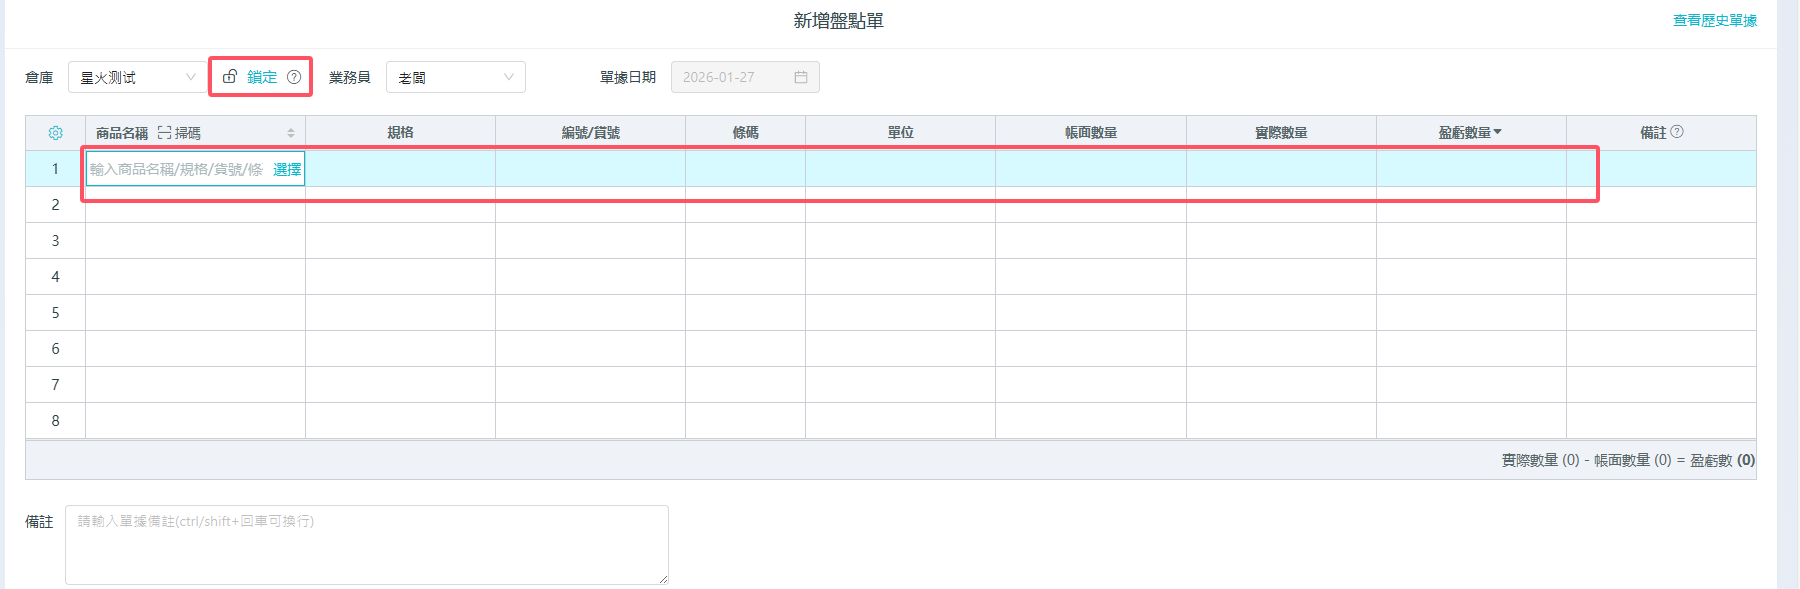Click the 鎖定 lock toggle text

[262, 77]
